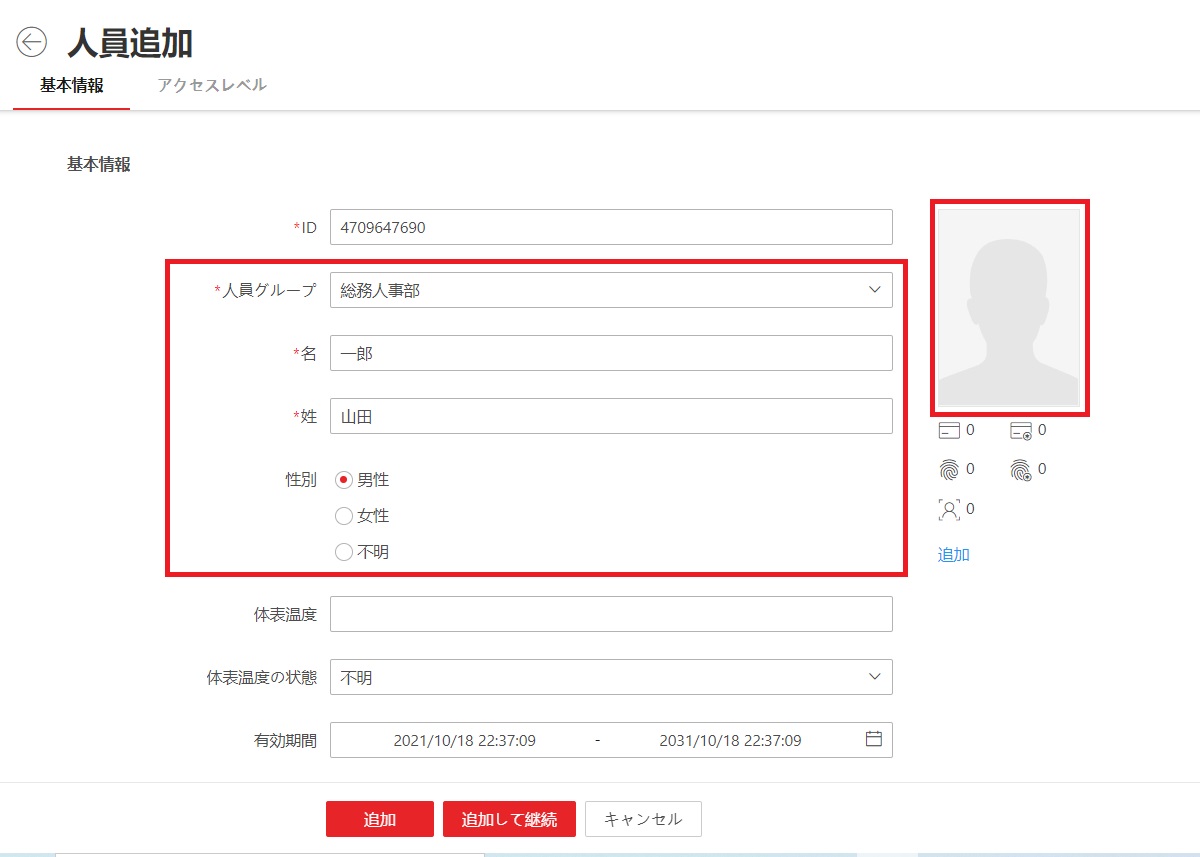Click the plain fingerprint count icon
Image resolution: width=1200 pixels, height=857 pixels.
click(949, 469)
